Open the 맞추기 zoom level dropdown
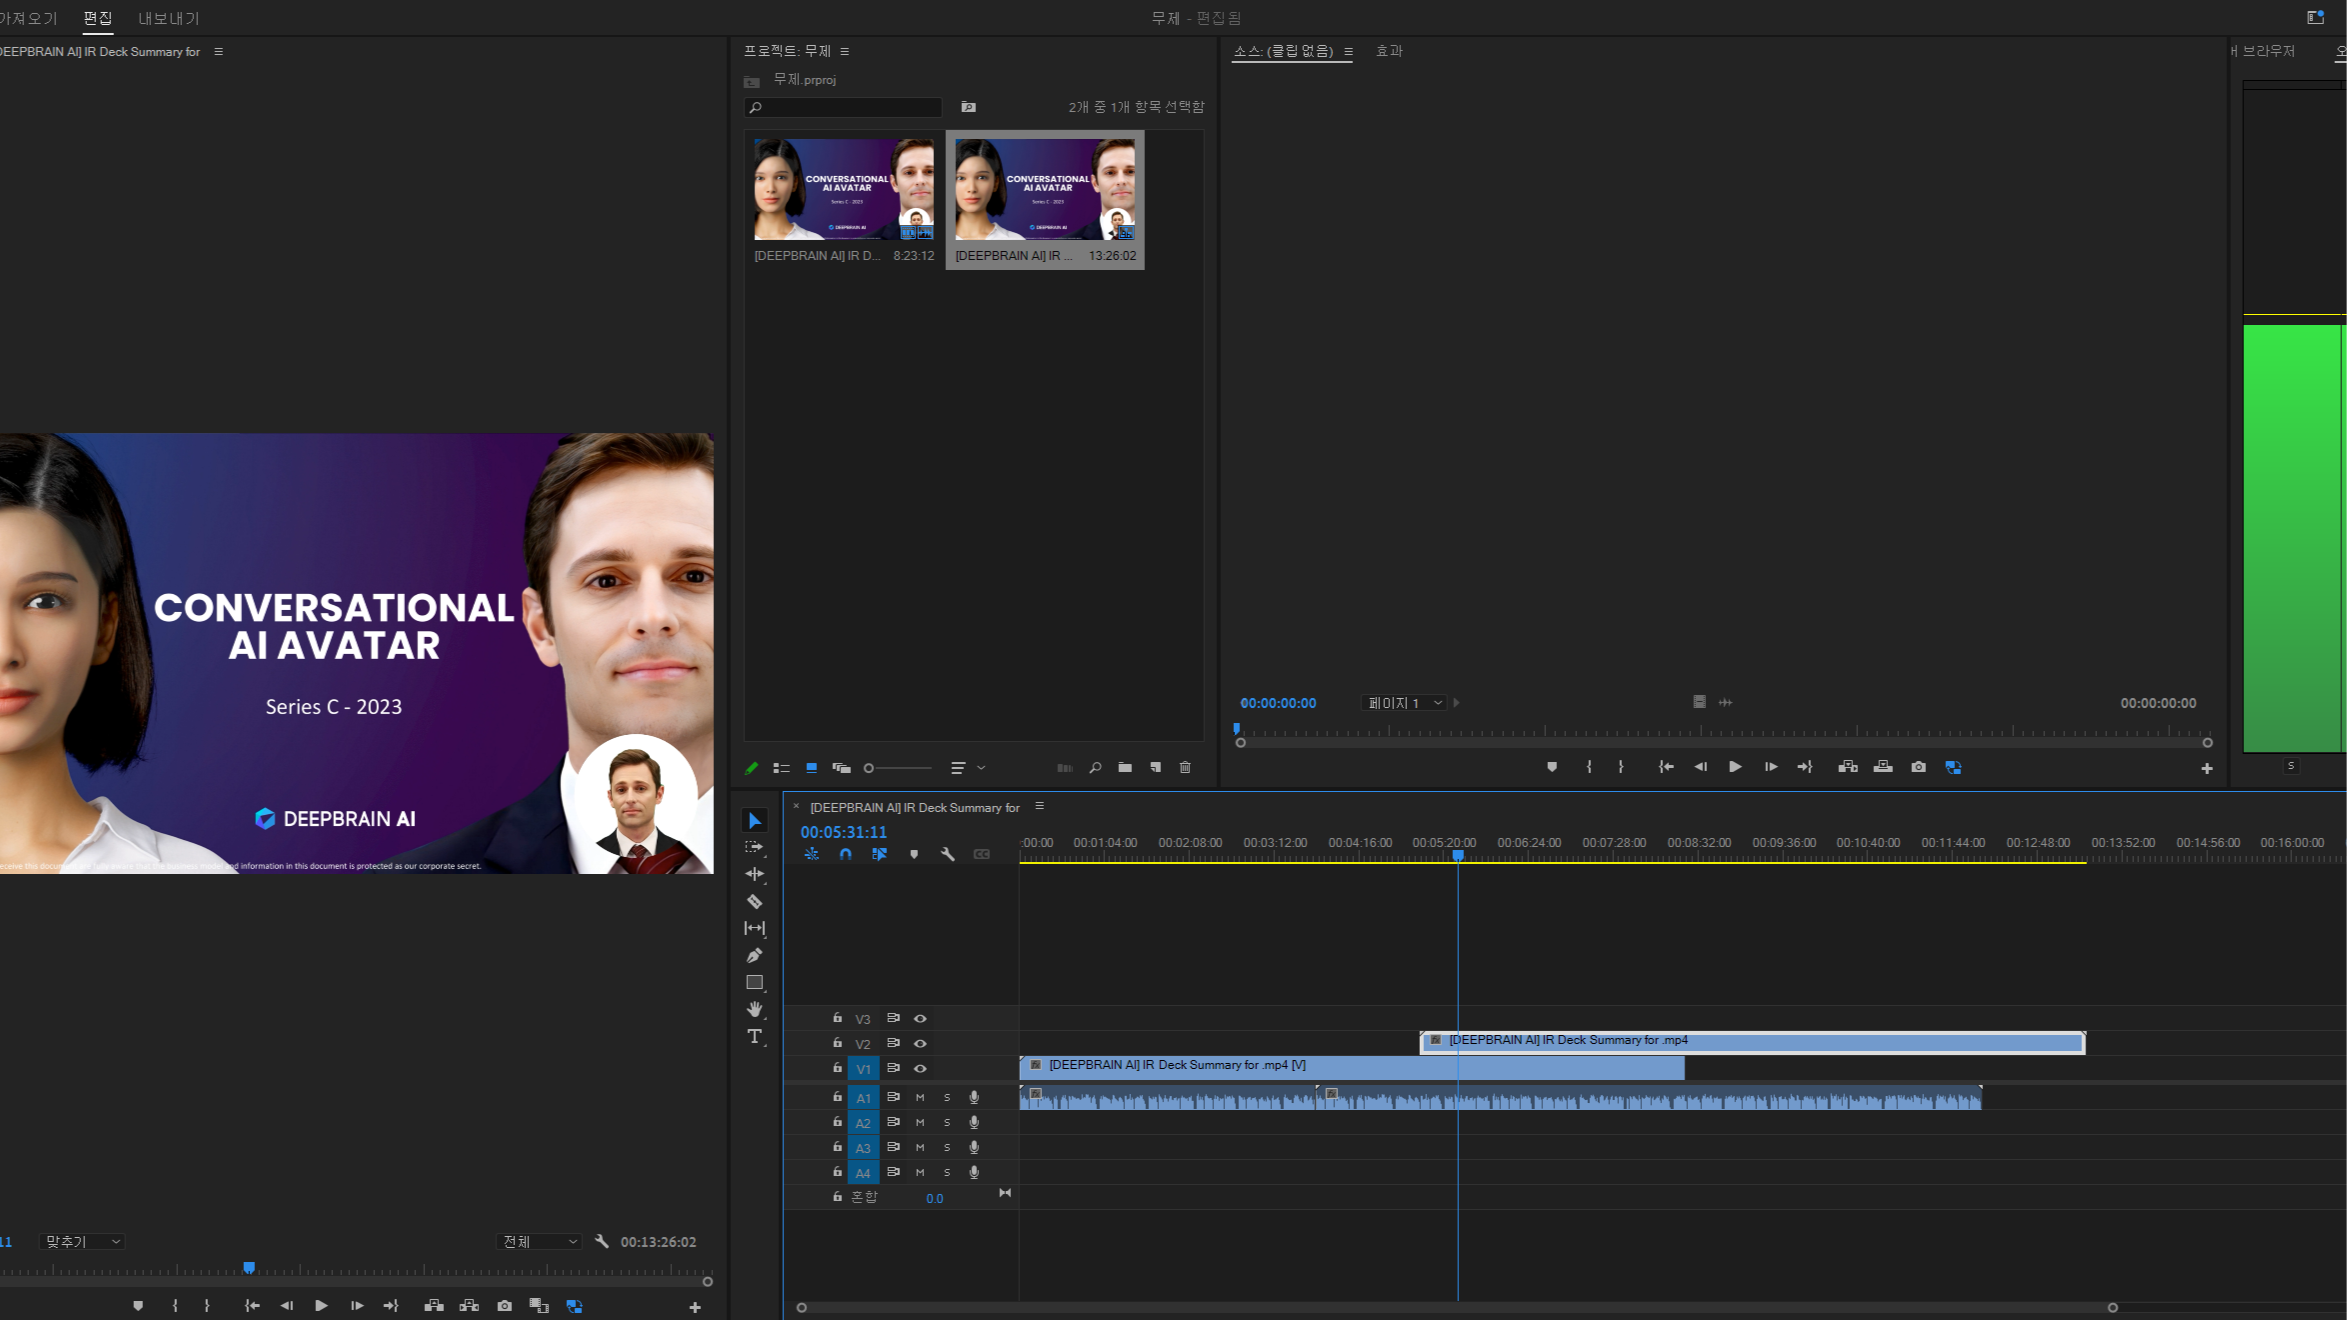Screen dimensions: 2347x1320 tap(82, 1241)
